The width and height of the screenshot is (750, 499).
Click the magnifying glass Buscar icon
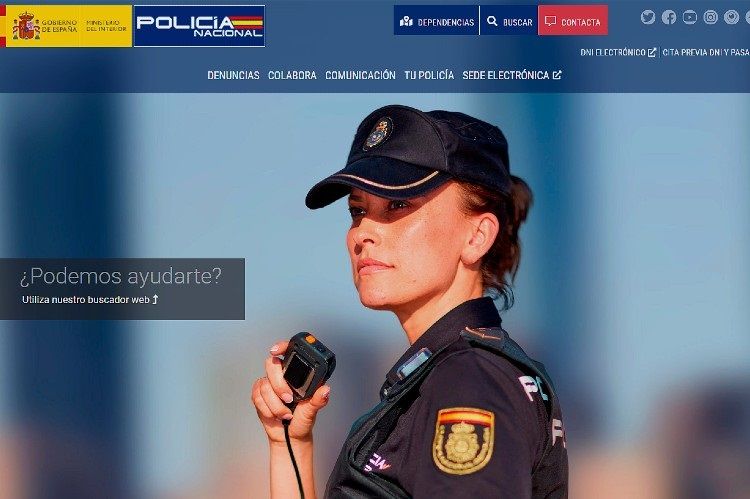tap(492, 21)
